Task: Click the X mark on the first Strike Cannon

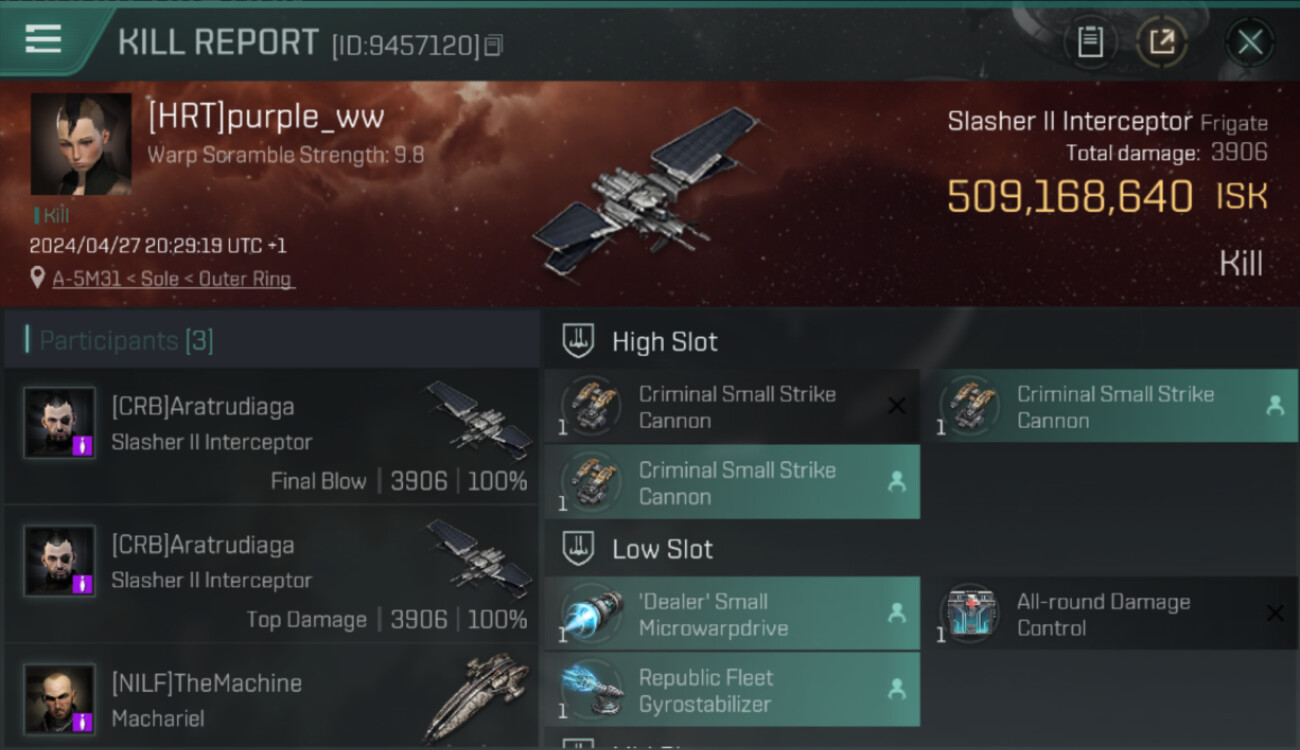Action: click(897, 406)
